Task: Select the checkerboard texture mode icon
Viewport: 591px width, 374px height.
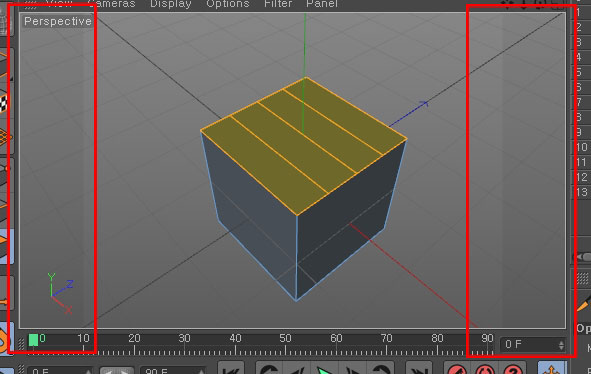Action: coord(4,103)
